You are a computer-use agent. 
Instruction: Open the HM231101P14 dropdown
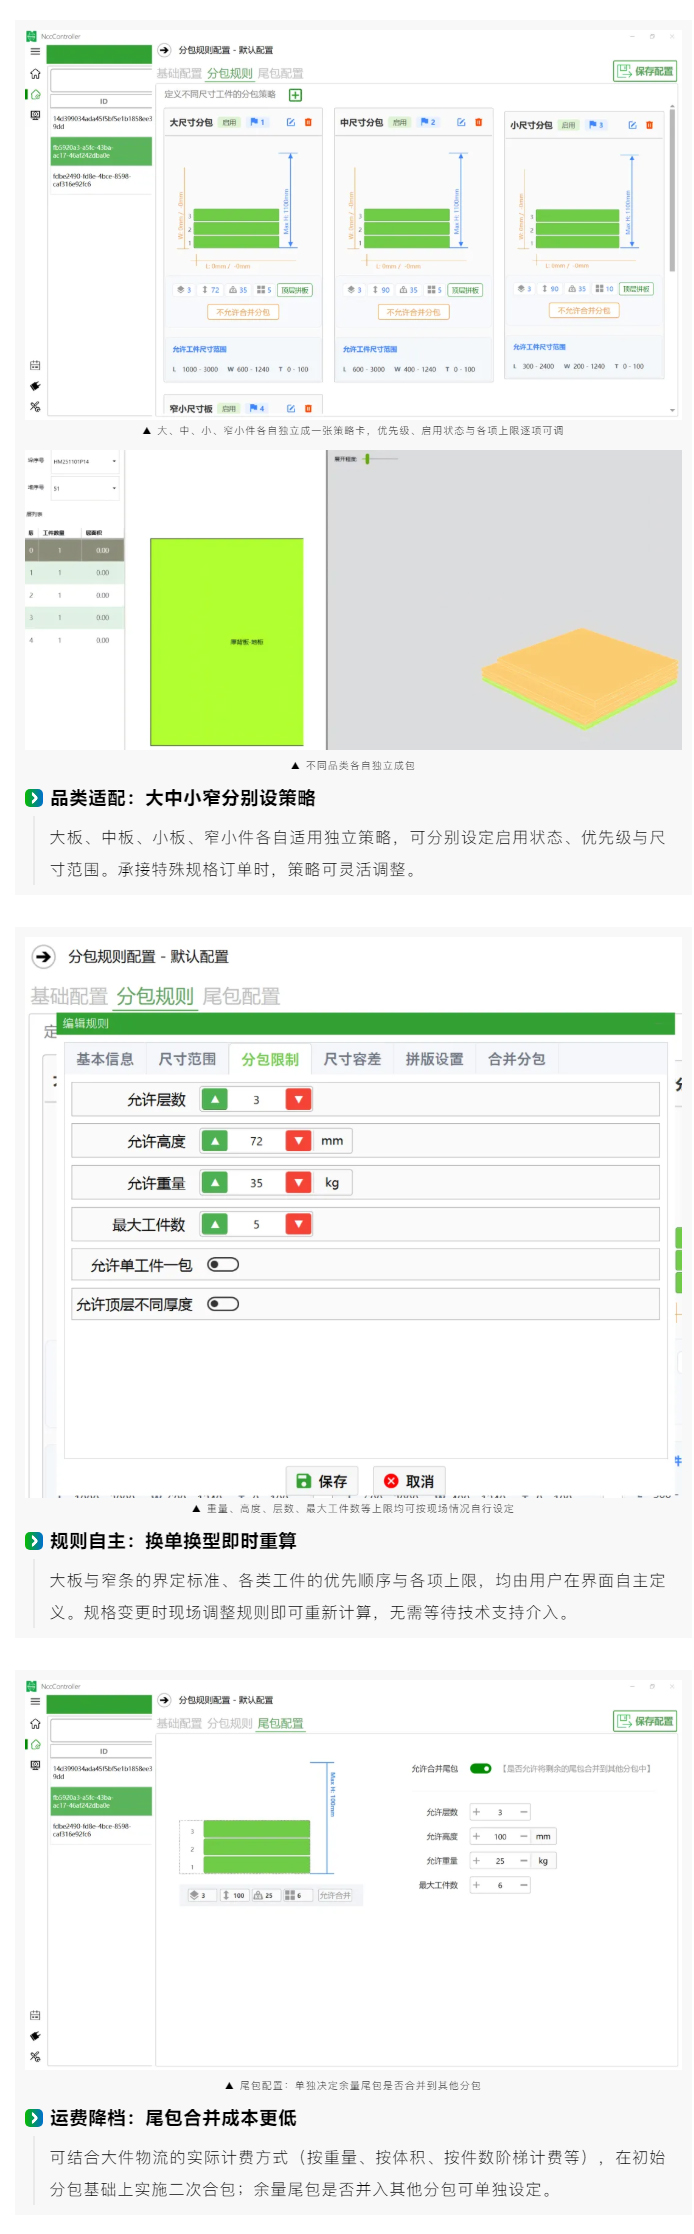[85, 461]
